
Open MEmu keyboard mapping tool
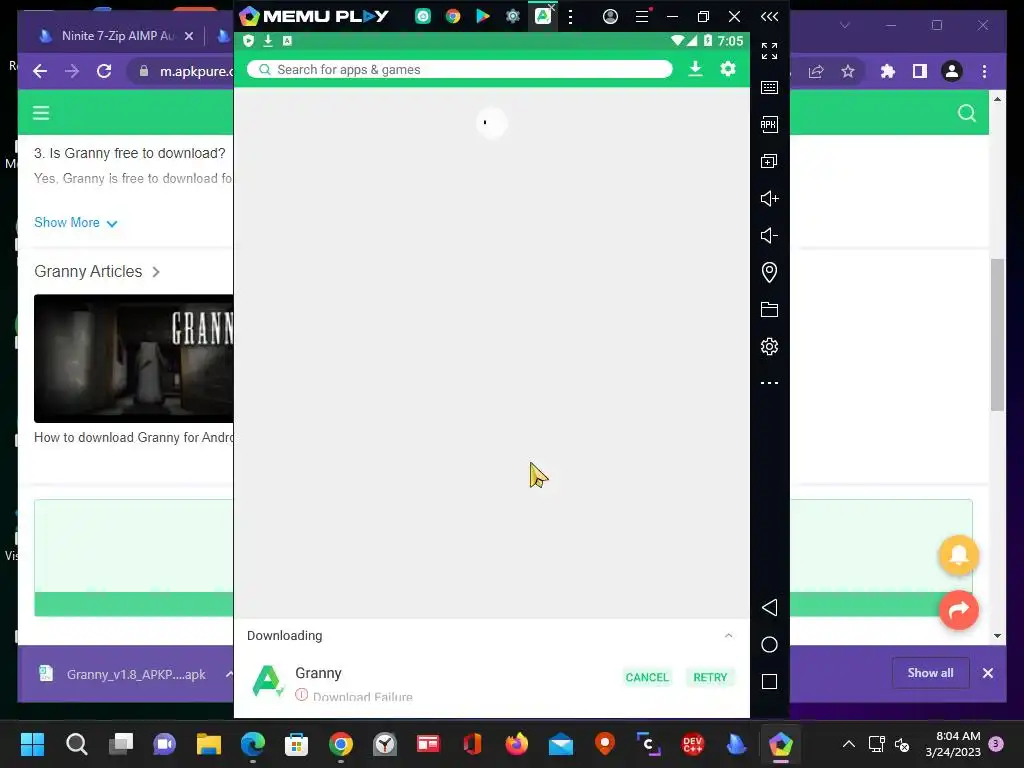click(x=769, y=88)
